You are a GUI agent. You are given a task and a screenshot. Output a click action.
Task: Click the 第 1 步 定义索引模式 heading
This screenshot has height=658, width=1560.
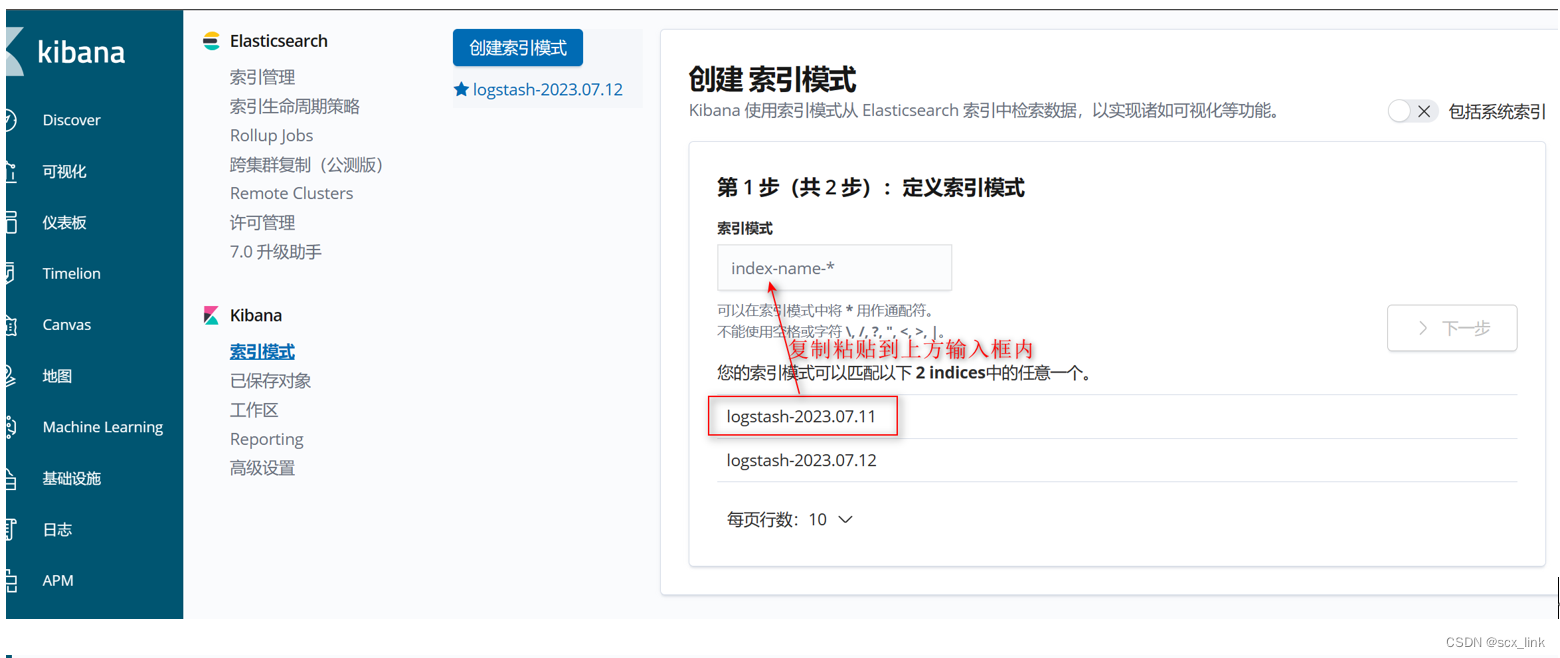pos(871,187)
